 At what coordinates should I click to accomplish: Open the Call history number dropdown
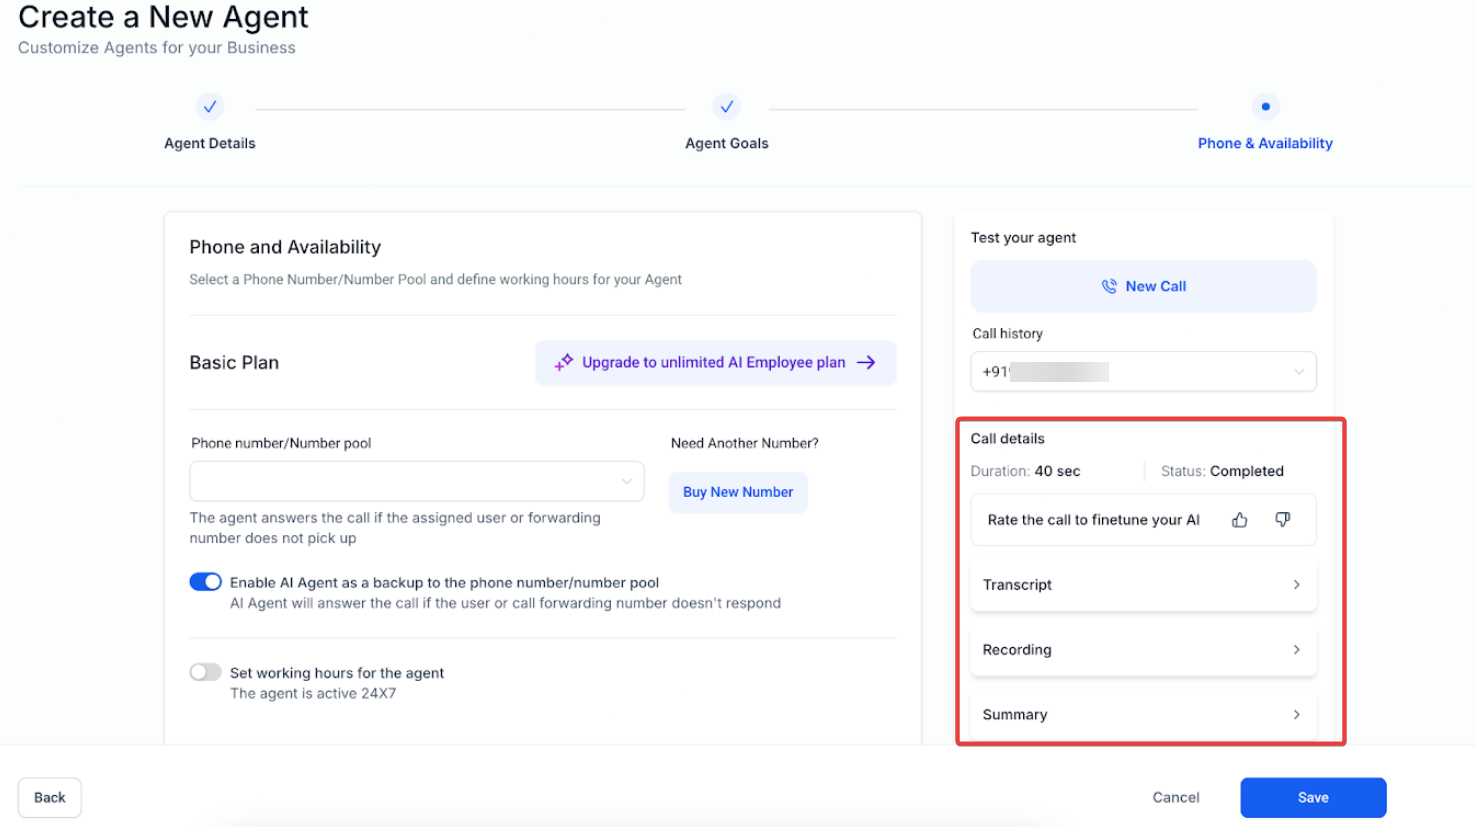[1143, 372]
